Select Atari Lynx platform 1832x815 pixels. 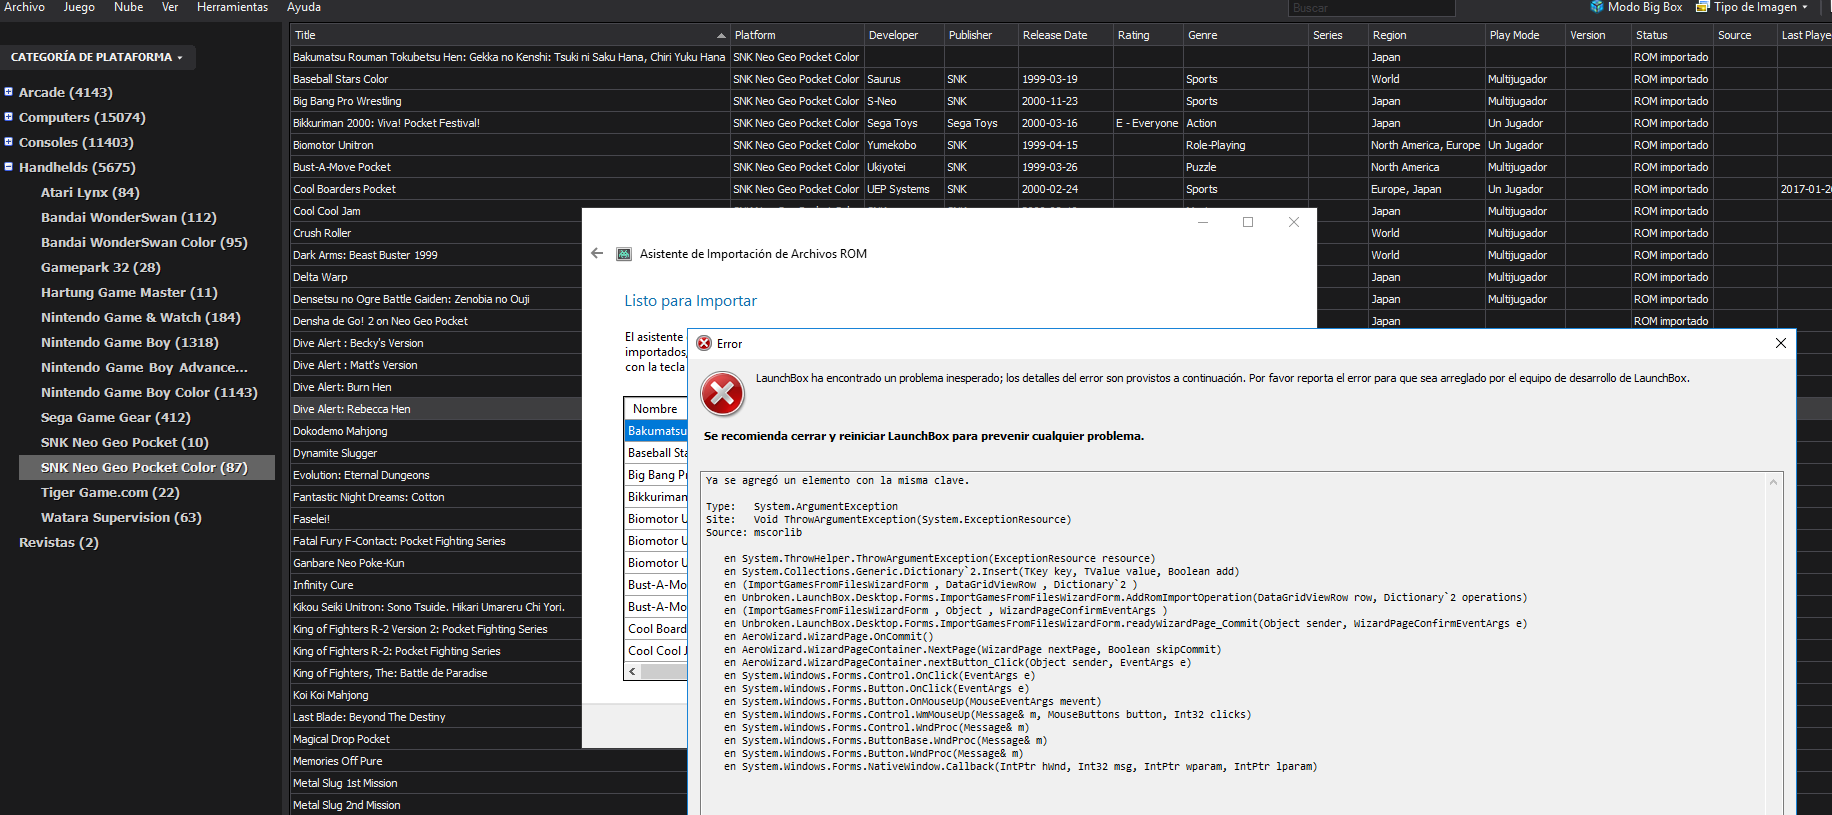(x=90, y=192)
